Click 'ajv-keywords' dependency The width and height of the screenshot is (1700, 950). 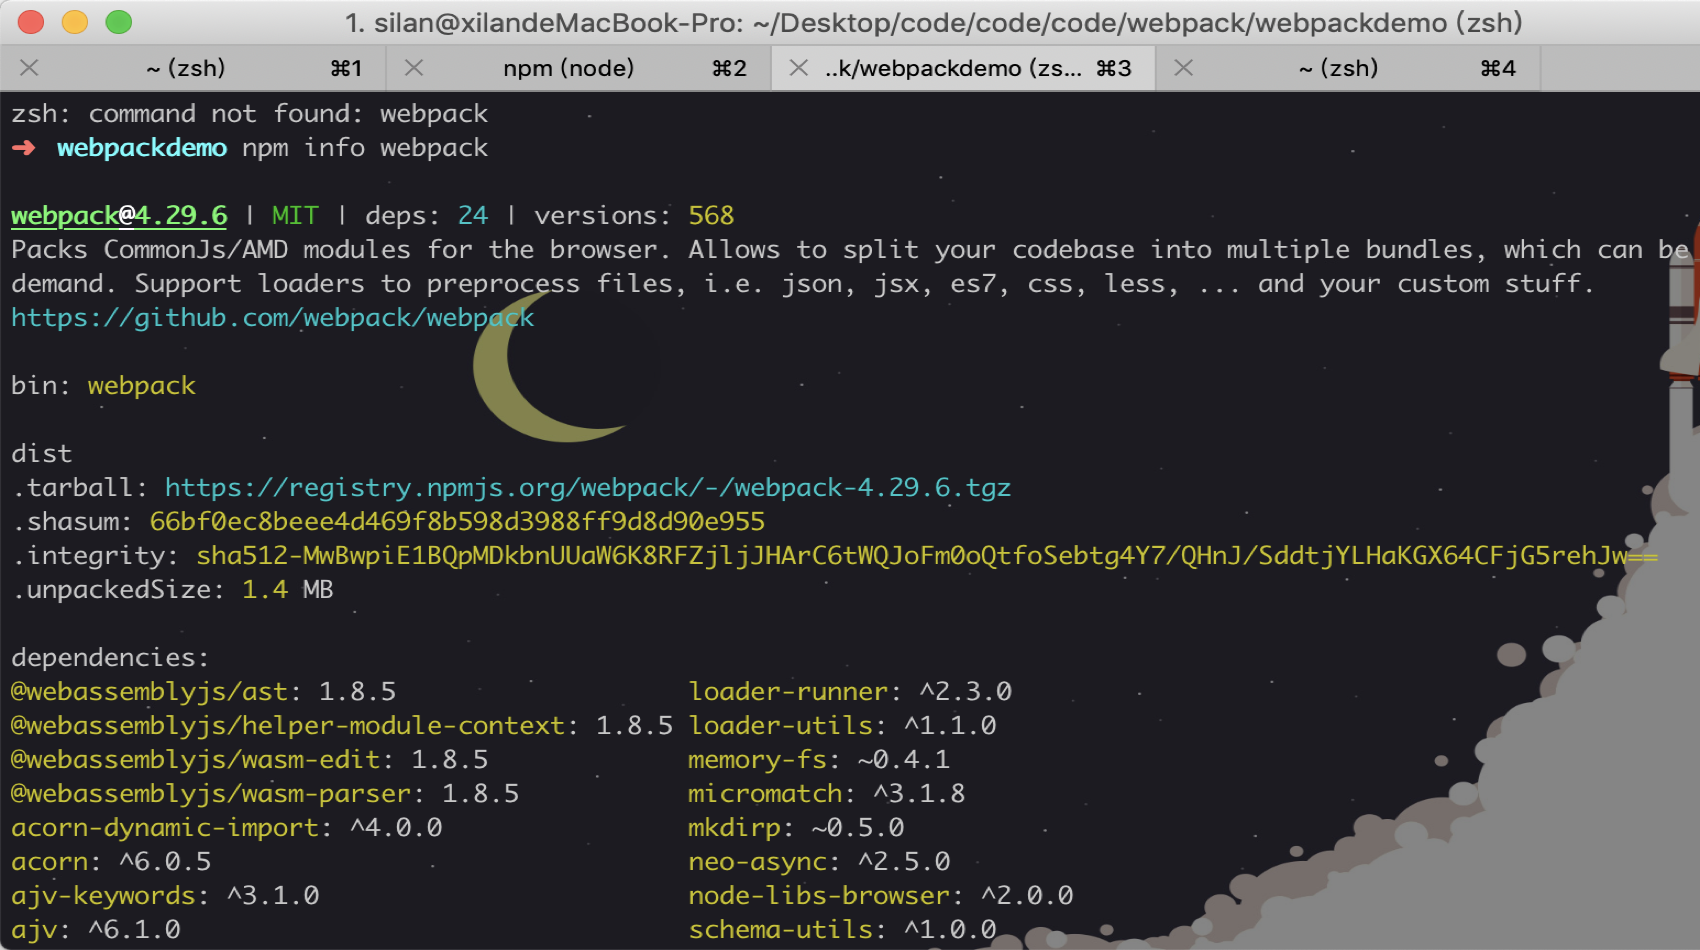(x=103, y=896)
